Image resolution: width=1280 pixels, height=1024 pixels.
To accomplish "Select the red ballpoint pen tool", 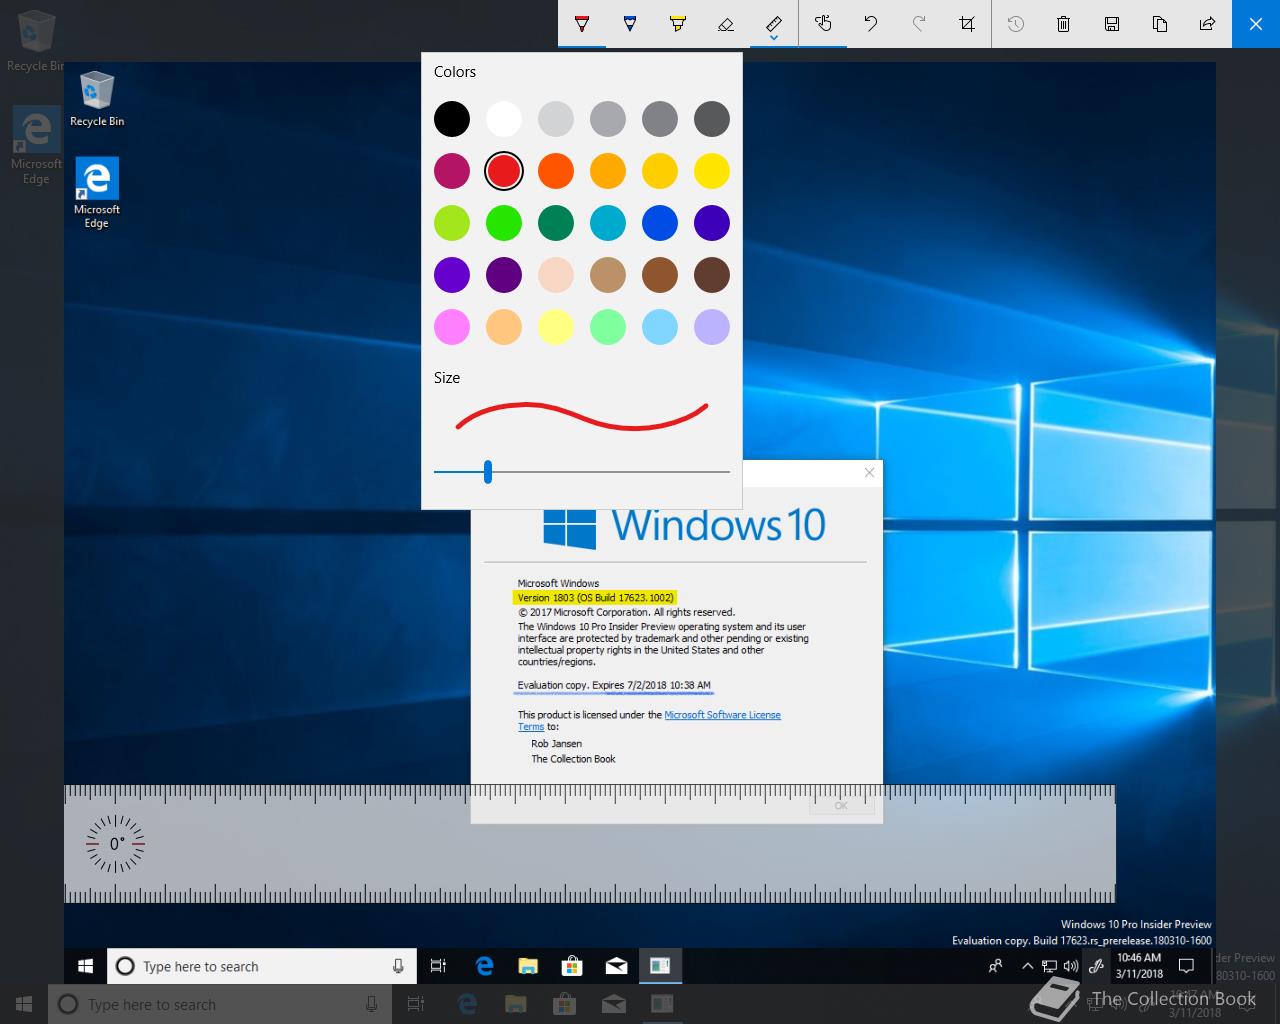I will [x=582, y=23].
